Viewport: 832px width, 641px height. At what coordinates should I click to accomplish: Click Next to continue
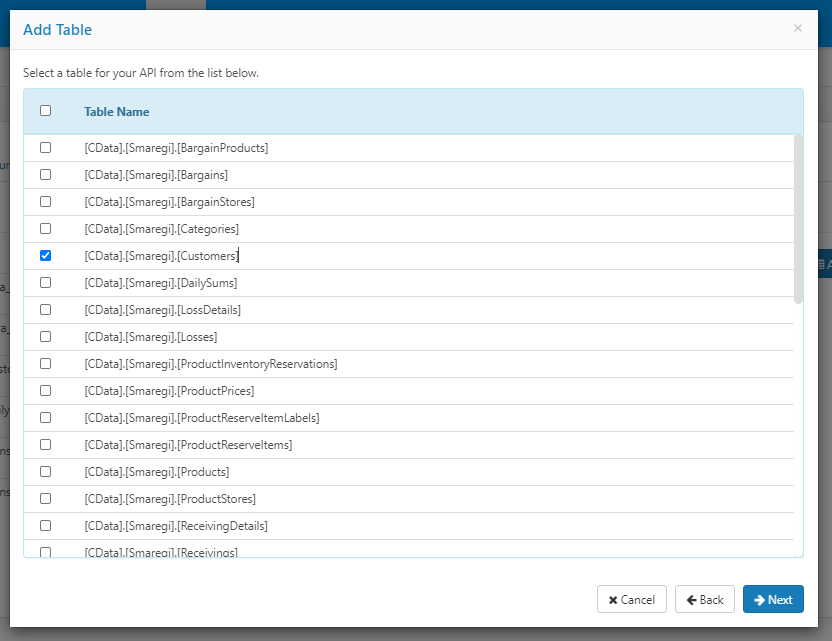[x=773, y=599]
